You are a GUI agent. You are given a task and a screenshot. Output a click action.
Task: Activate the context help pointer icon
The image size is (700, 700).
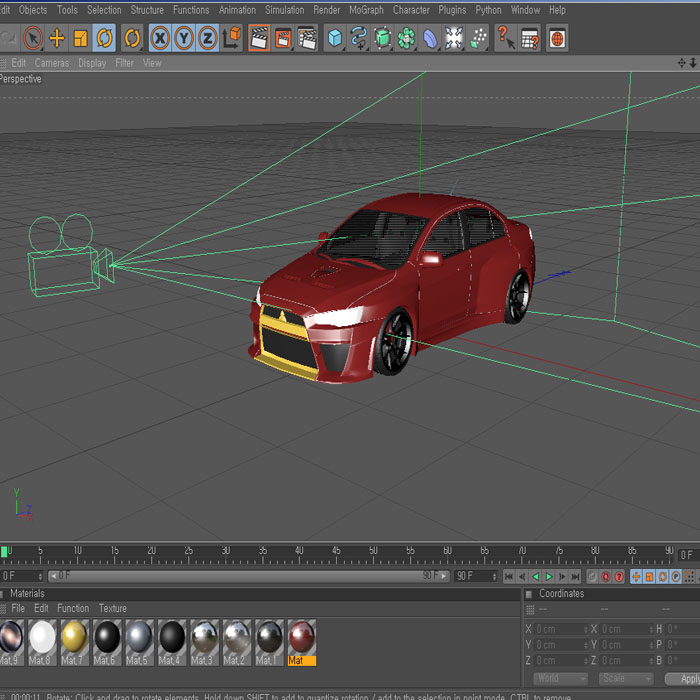[506, 38]
